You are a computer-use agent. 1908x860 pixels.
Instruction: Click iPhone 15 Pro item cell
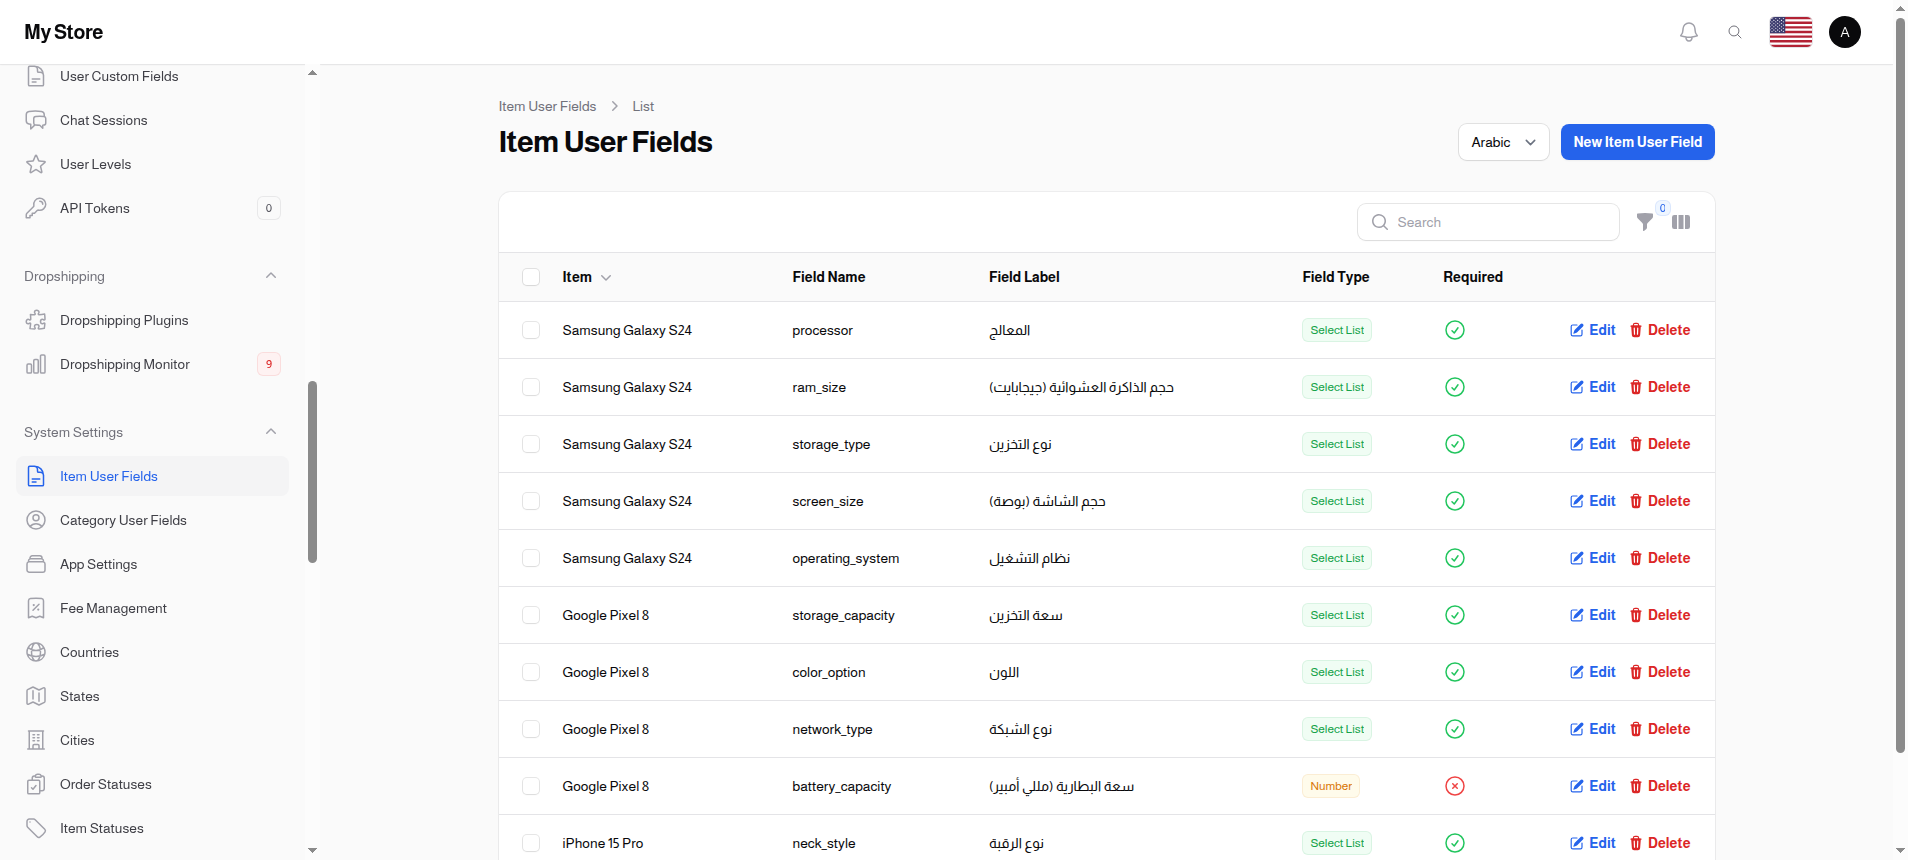coord(603,843)
